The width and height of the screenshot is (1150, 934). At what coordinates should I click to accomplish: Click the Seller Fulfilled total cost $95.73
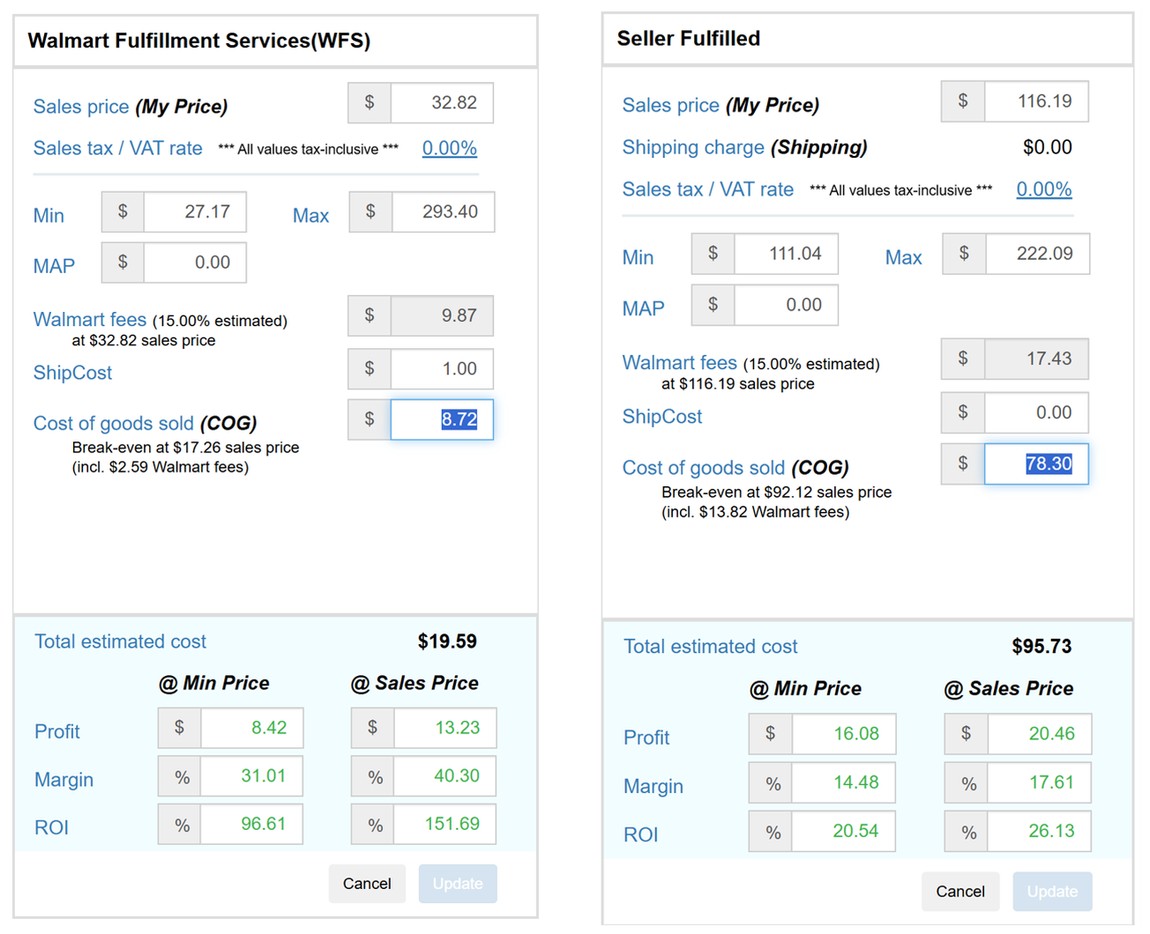(x=1041, y=646)
